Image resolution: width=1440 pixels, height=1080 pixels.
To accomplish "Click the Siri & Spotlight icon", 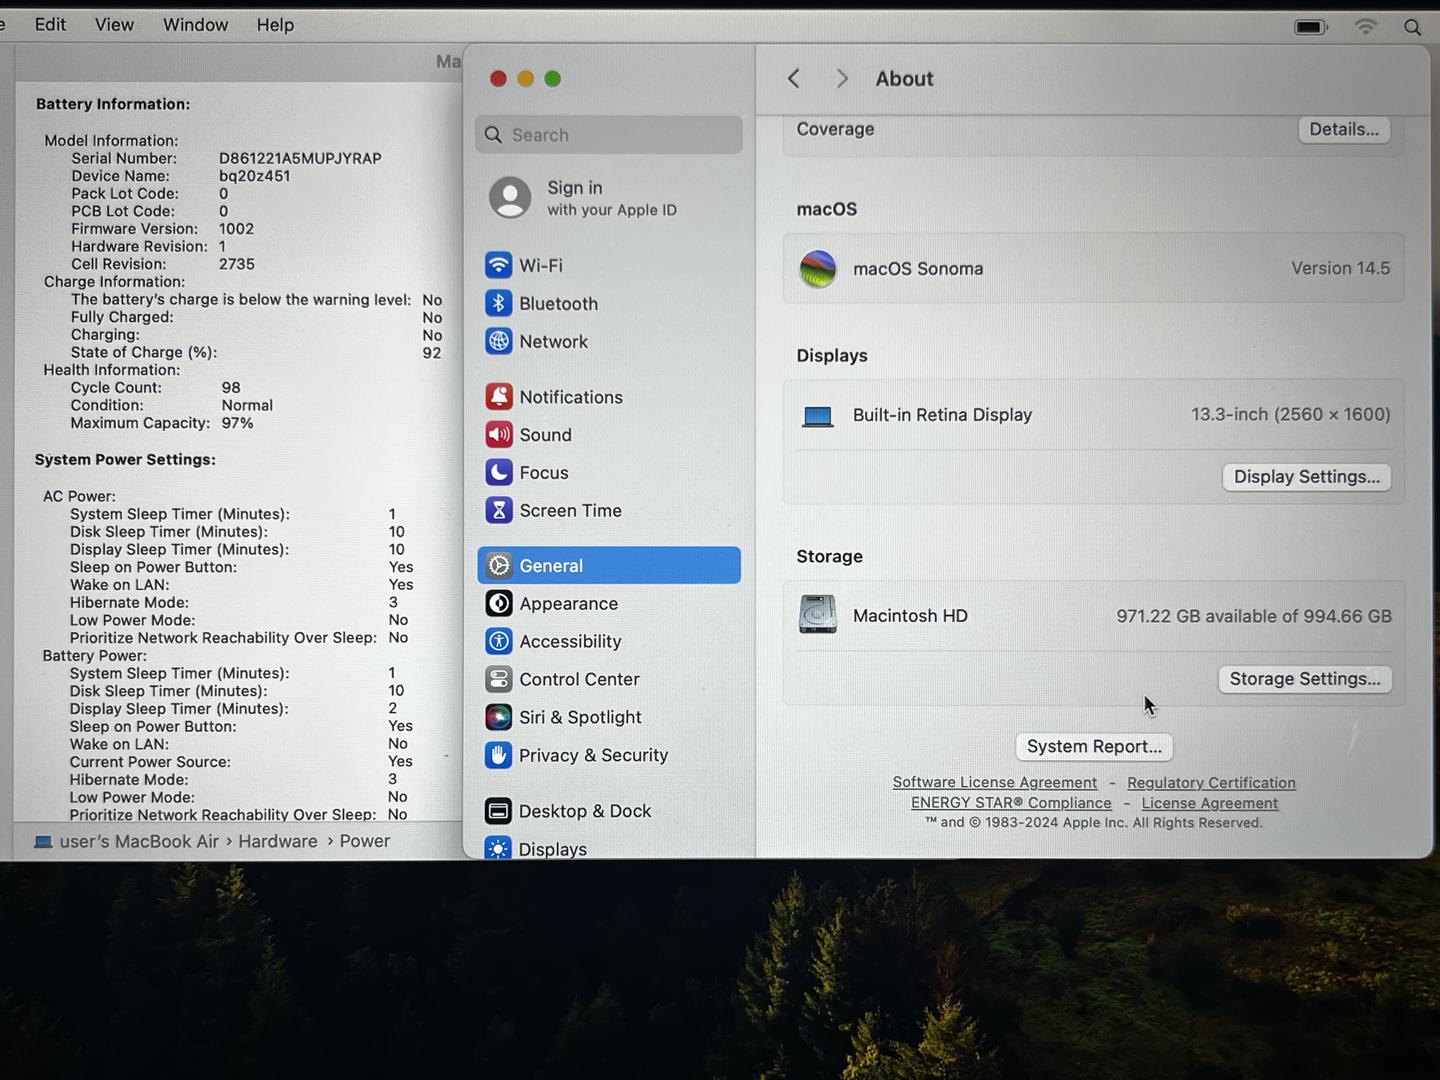I will coord(498,717).
